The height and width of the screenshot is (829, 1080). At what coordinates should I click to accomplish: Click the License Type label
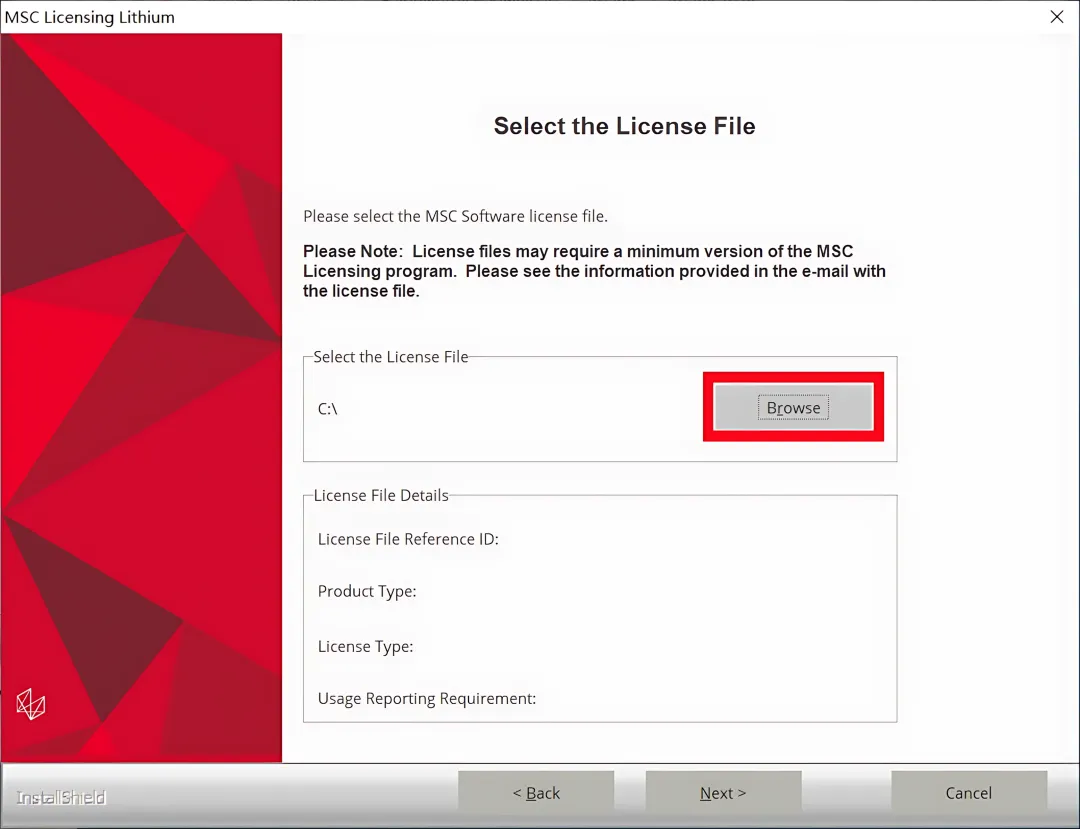click(365, 647)
